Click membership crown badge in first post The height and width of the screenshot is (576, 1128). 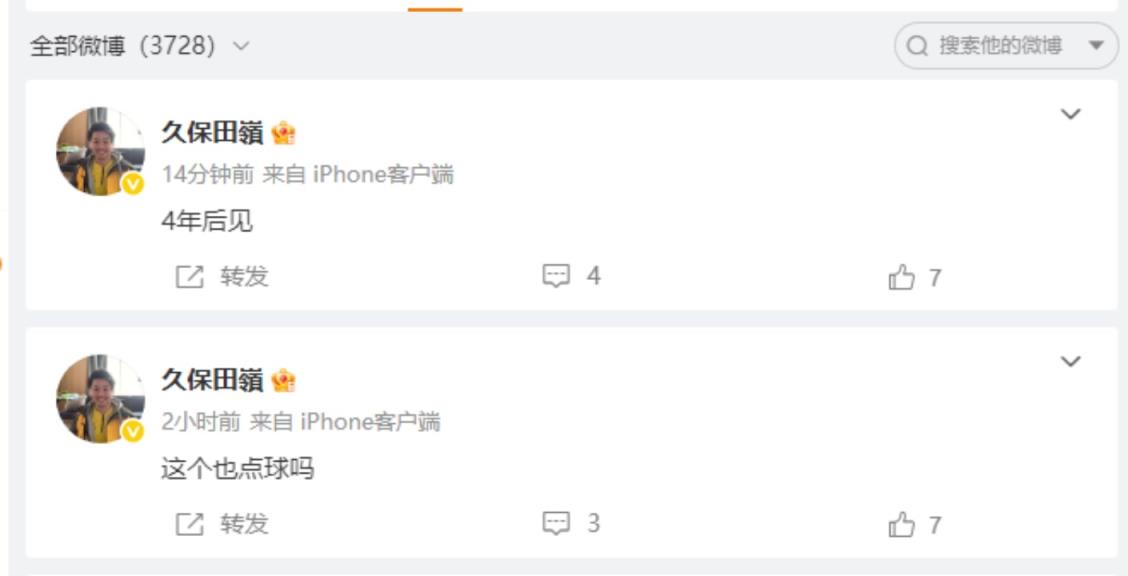pyautogui.click(x=283, y=133)
